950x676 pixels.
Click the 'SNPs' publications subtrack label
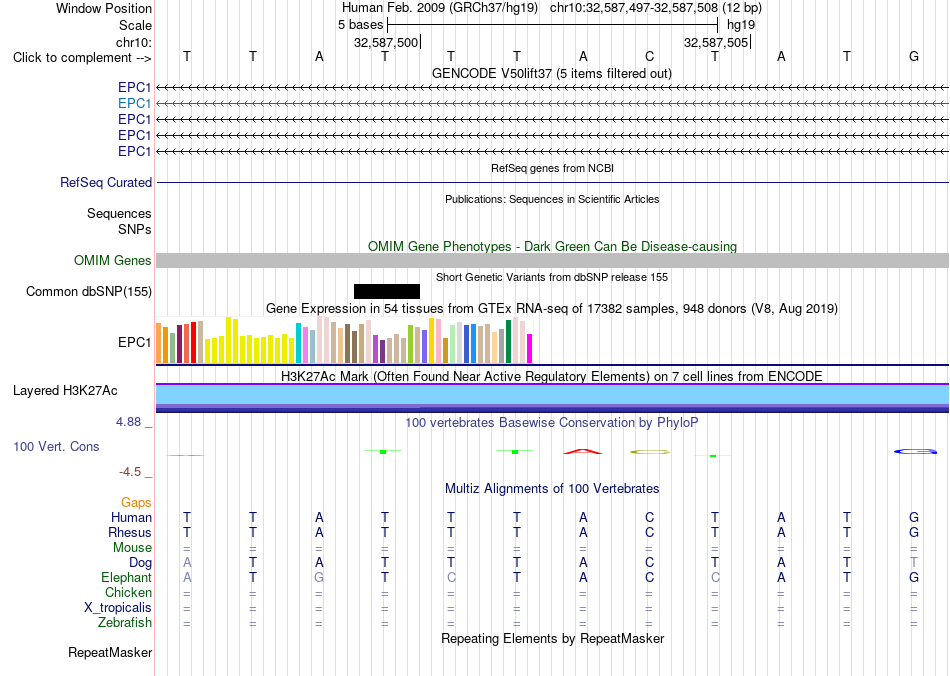pos(135,230)
